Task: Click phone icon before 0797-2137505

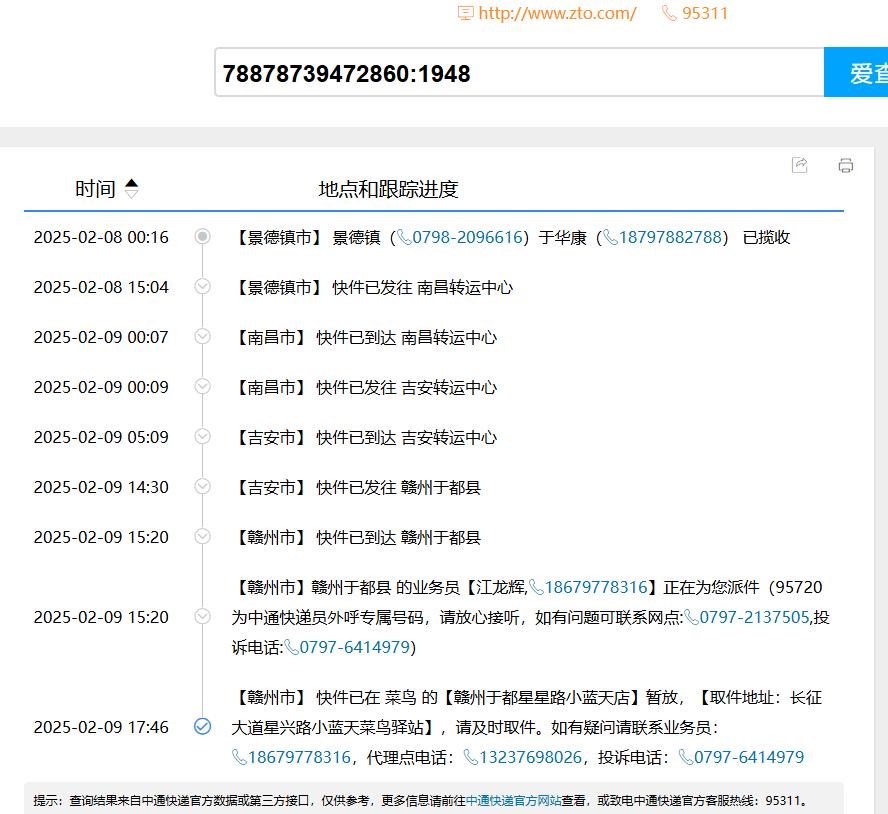Action: tap(691, 617)
